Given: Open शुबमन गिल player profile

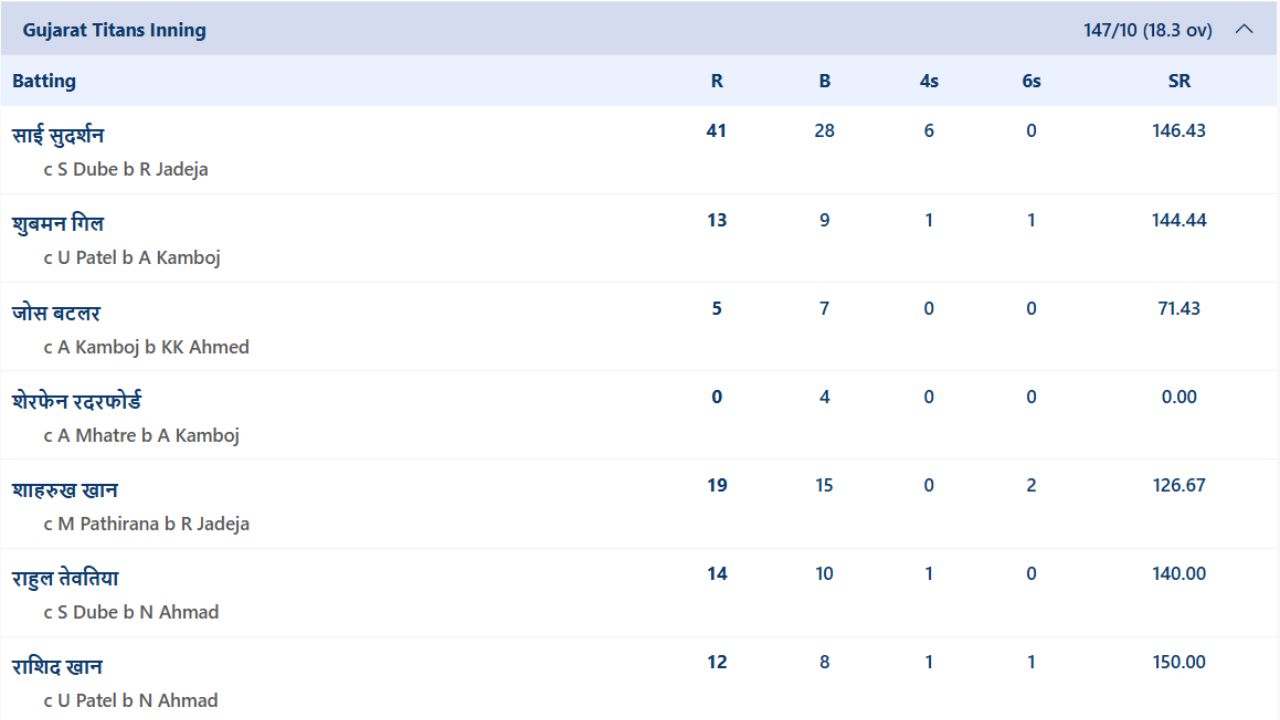Looking at the screenshot, I should [57, 222].
